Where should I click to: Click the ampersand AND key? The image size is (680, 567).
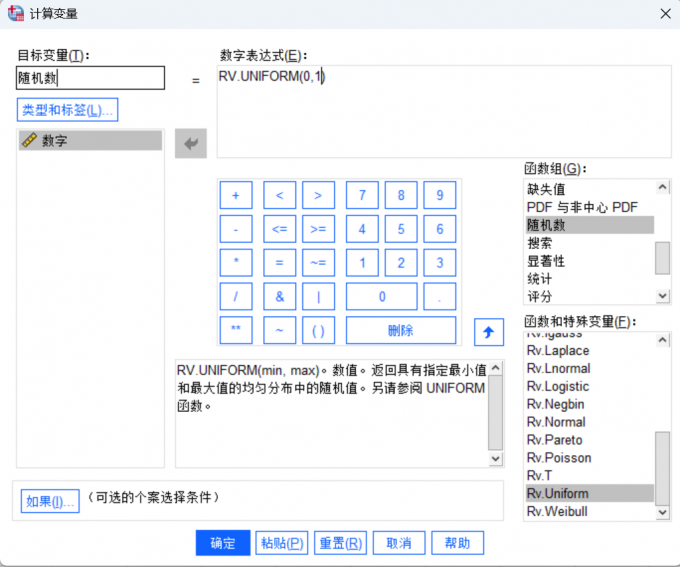click(x=280, y=296)
